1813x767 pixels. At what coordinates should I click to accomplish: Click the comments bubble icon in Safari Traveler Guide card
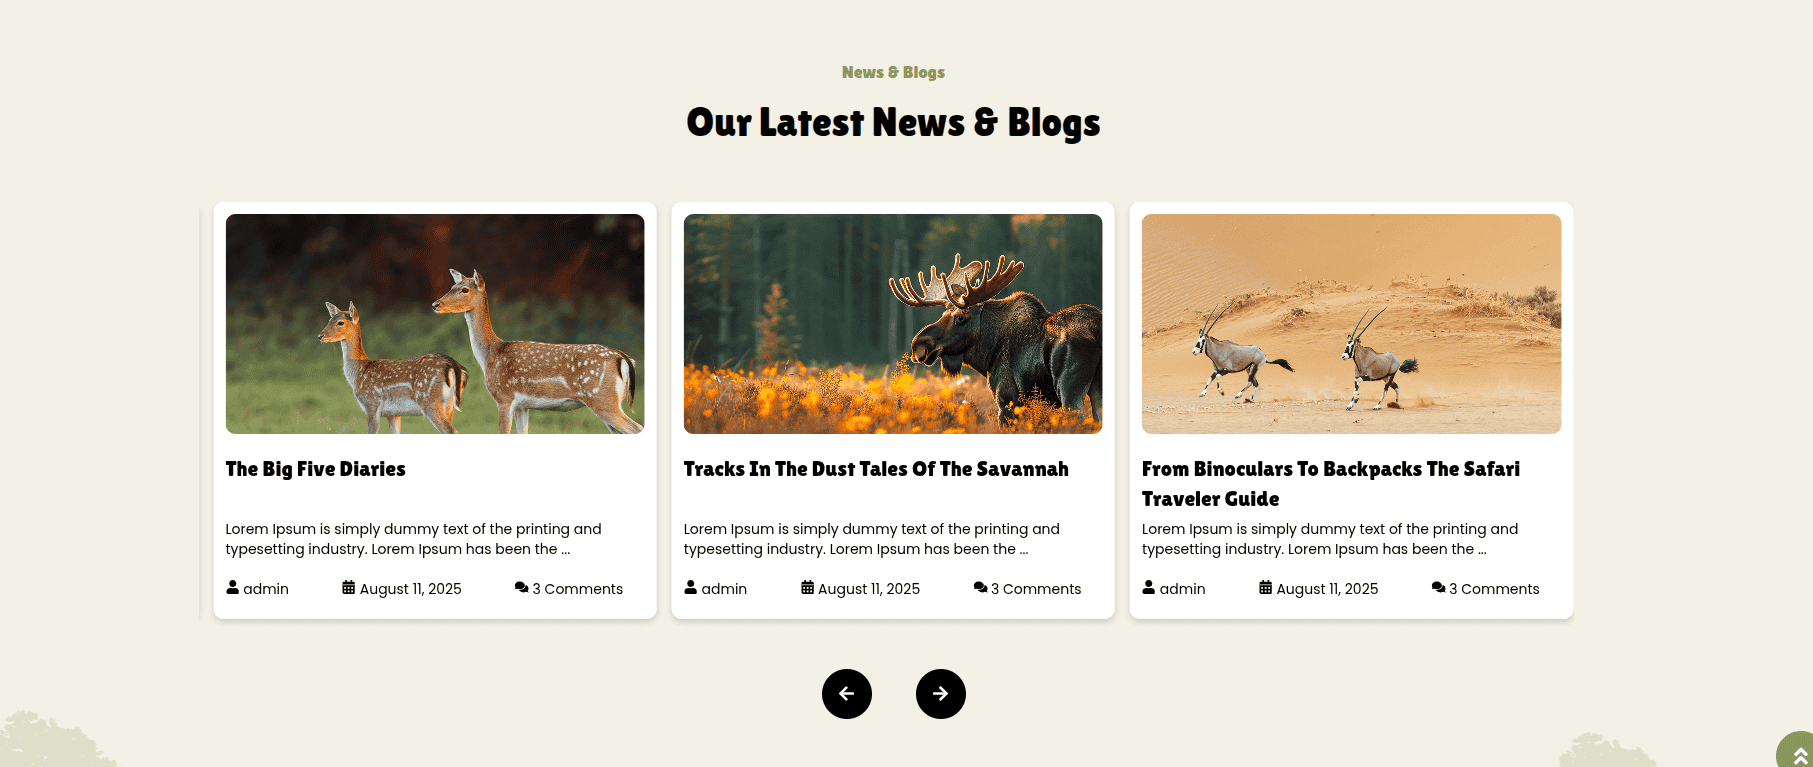pyautogui.click(x=1438, y=587)
